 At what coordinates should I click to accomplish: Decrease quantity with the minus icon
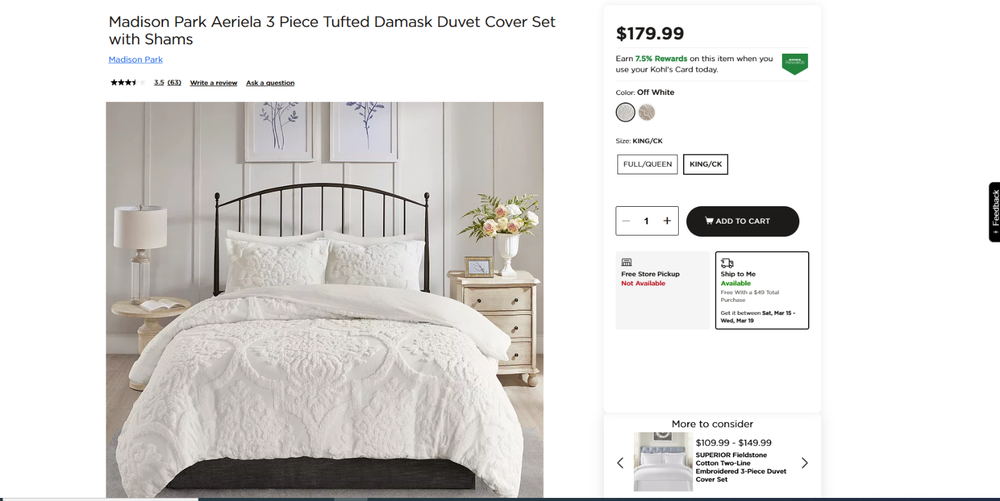point(626,221)
